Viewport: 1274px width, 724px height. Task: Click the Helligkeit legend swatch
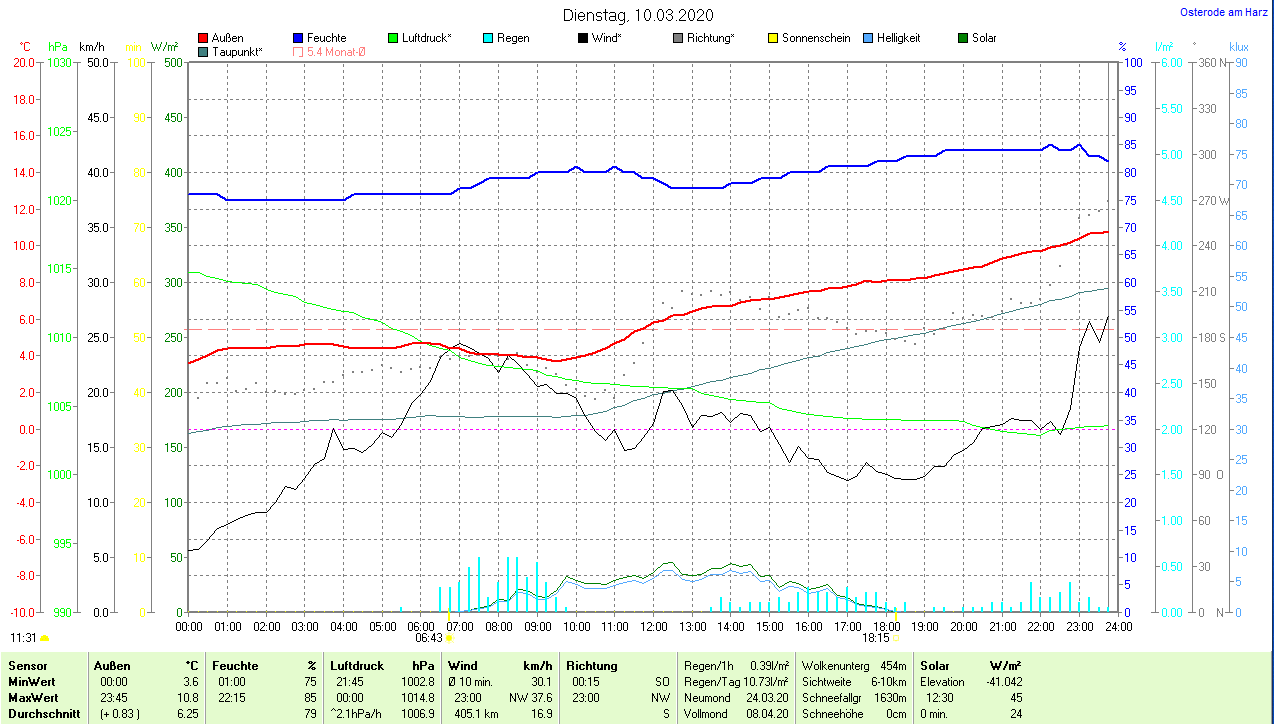[x=868, y=38]
